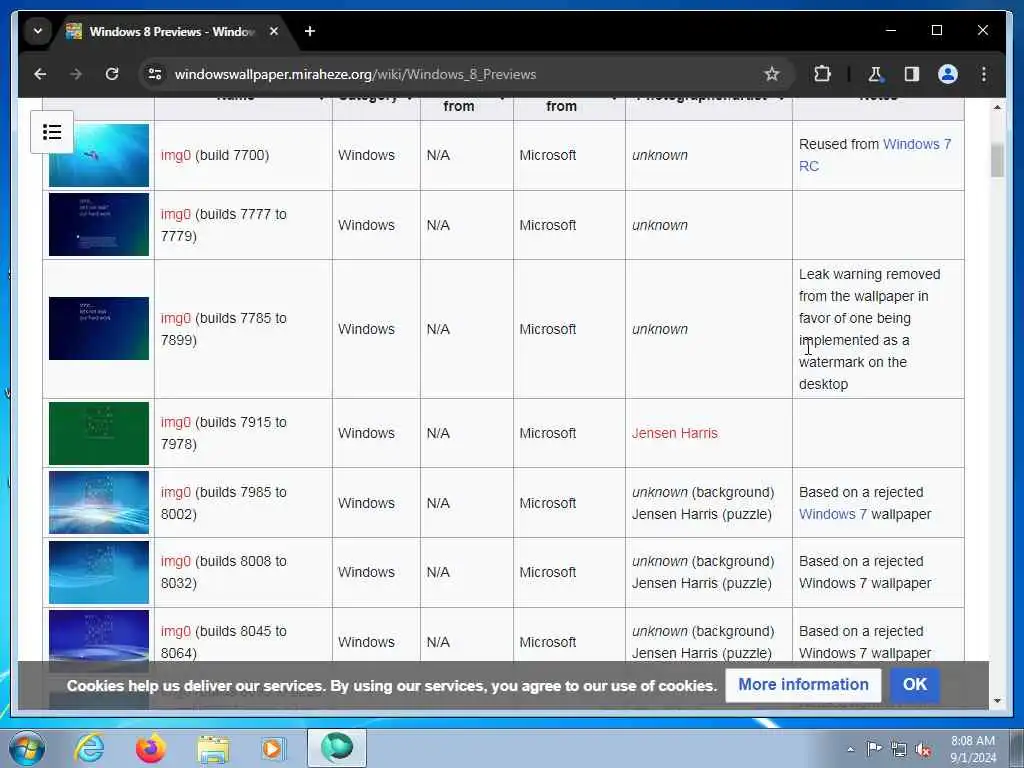Accept cookies with the OK button
1024x768 pixels.
(x=914, y=684)
